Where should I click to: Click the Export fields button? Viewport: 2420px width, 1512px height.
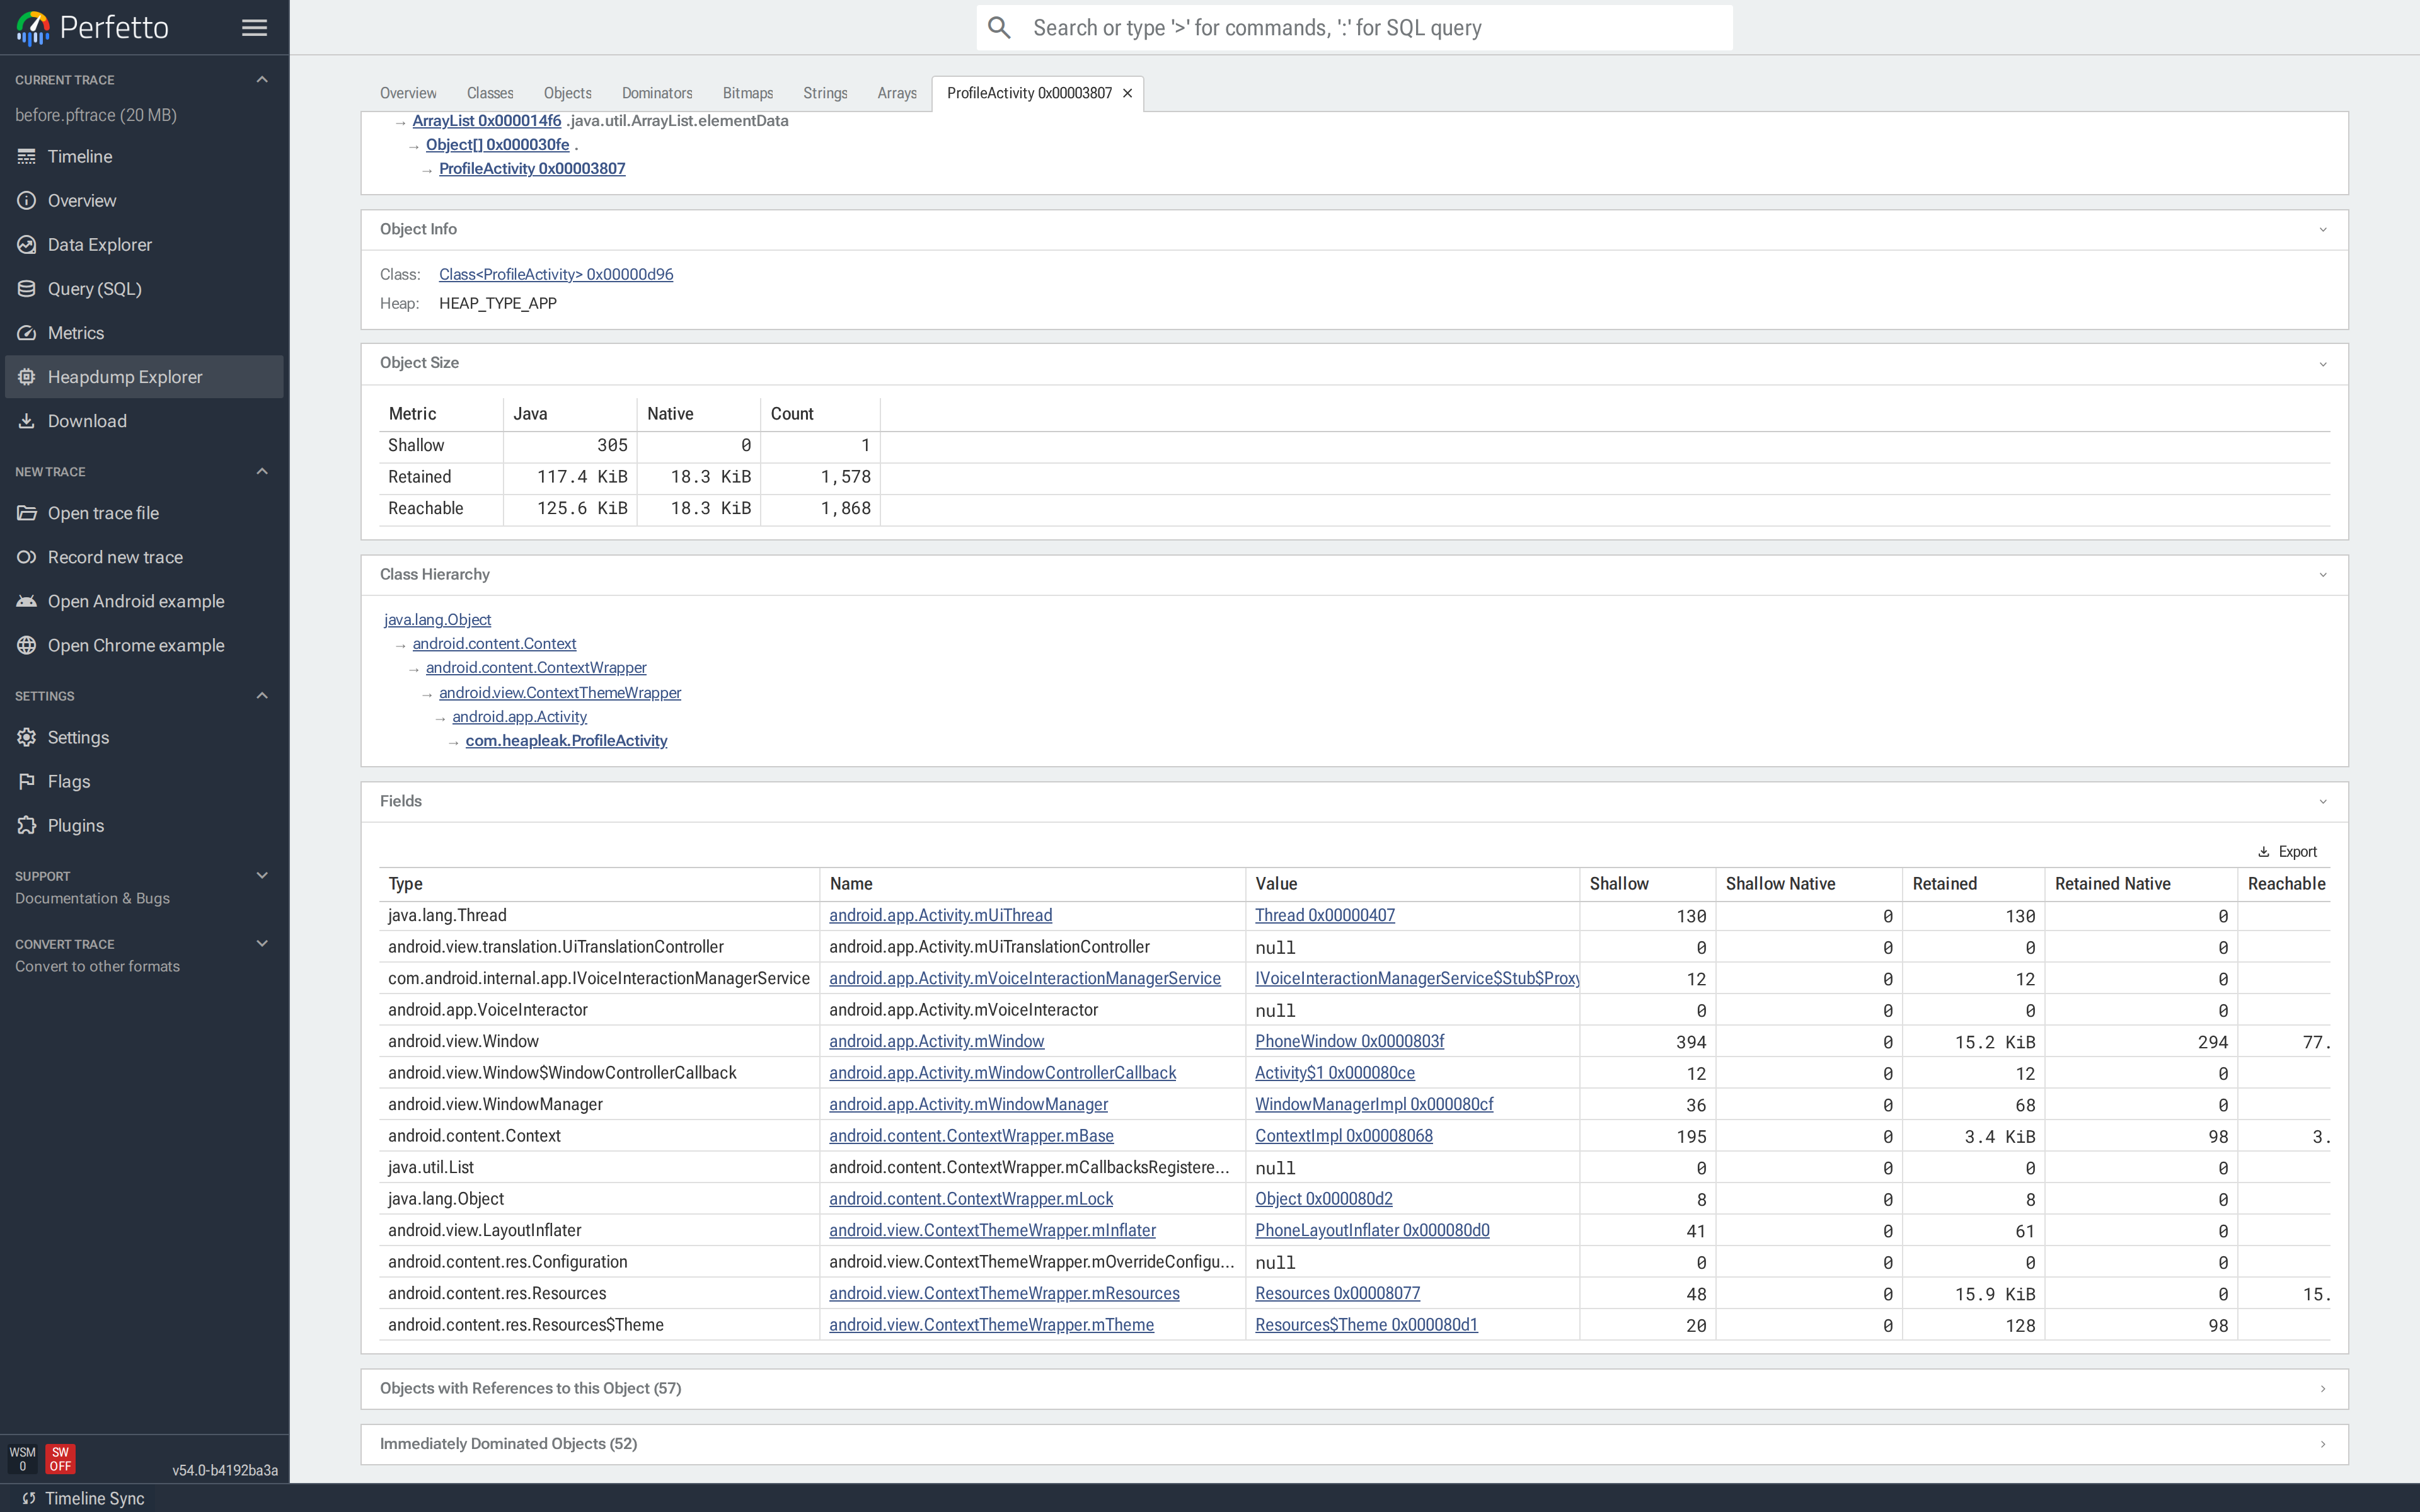point(2289,851)
